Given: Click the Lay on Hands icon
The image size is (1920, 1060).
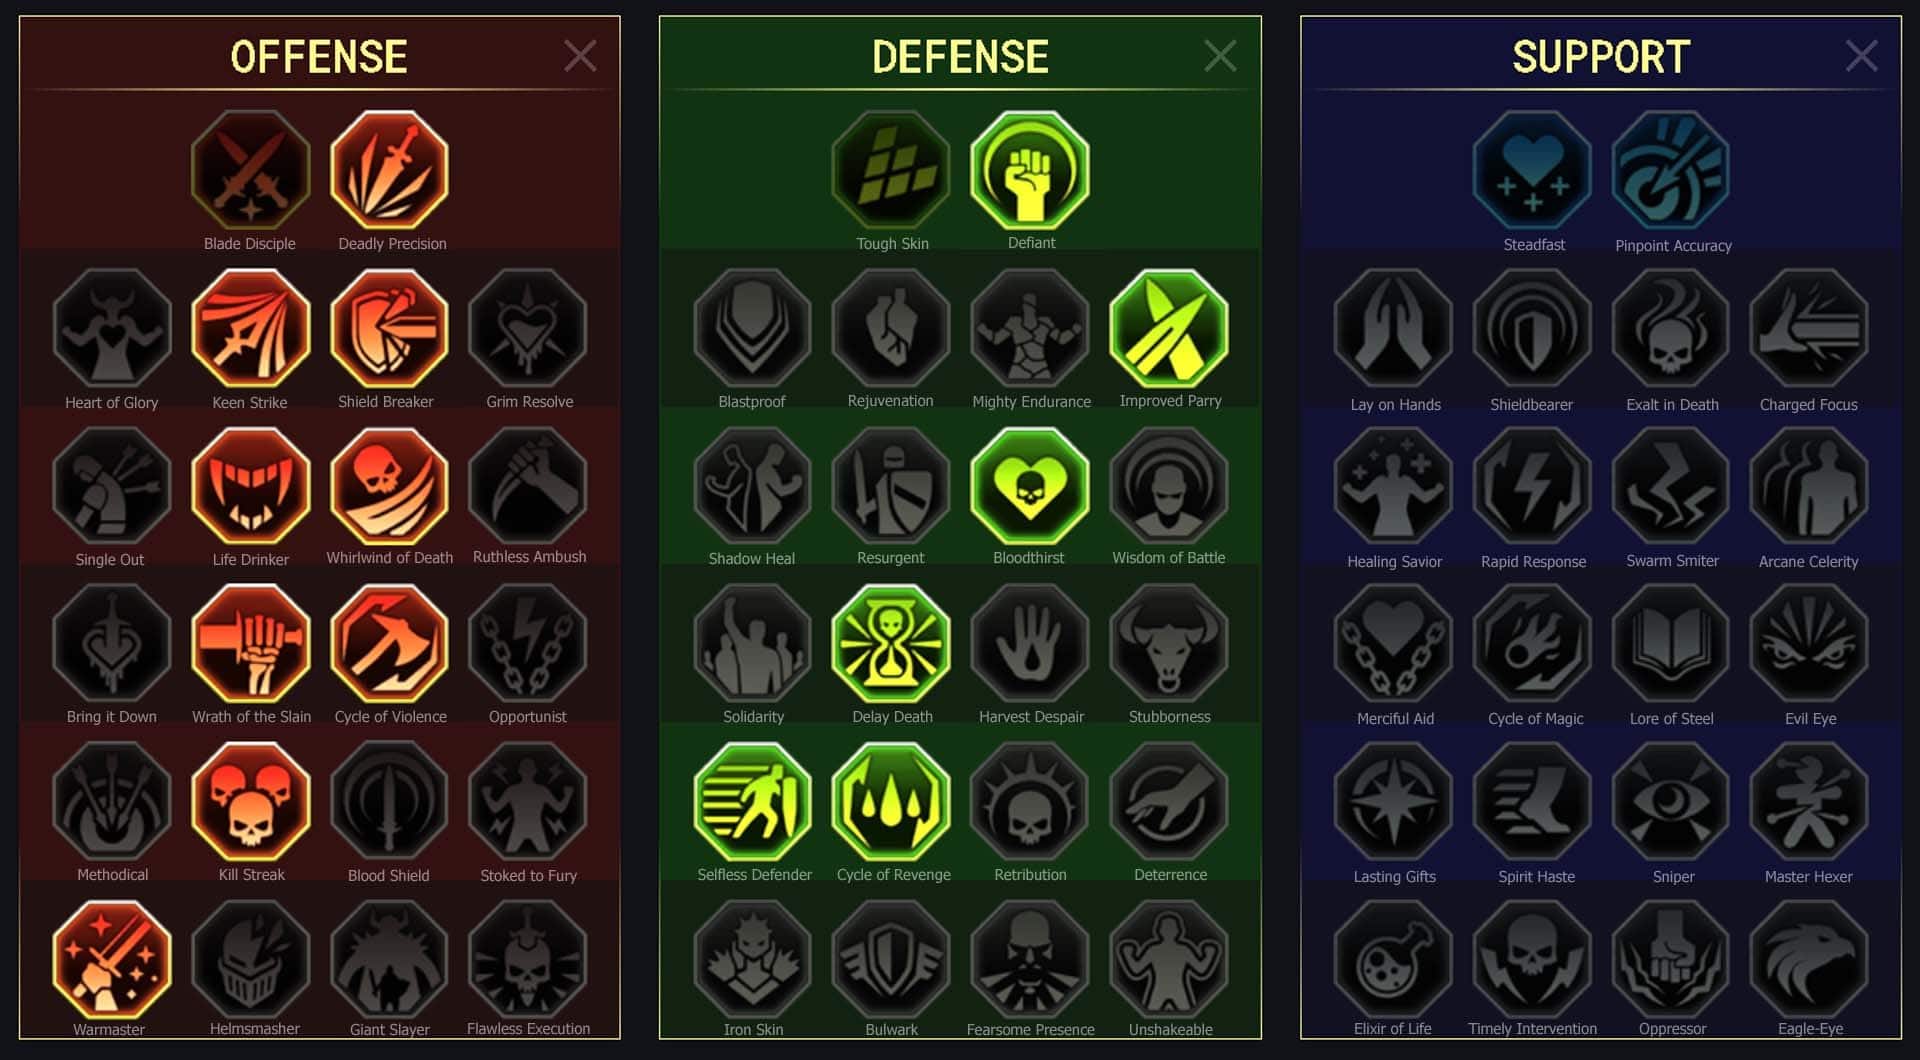Looking at the screenshot, I should 1393,329.
